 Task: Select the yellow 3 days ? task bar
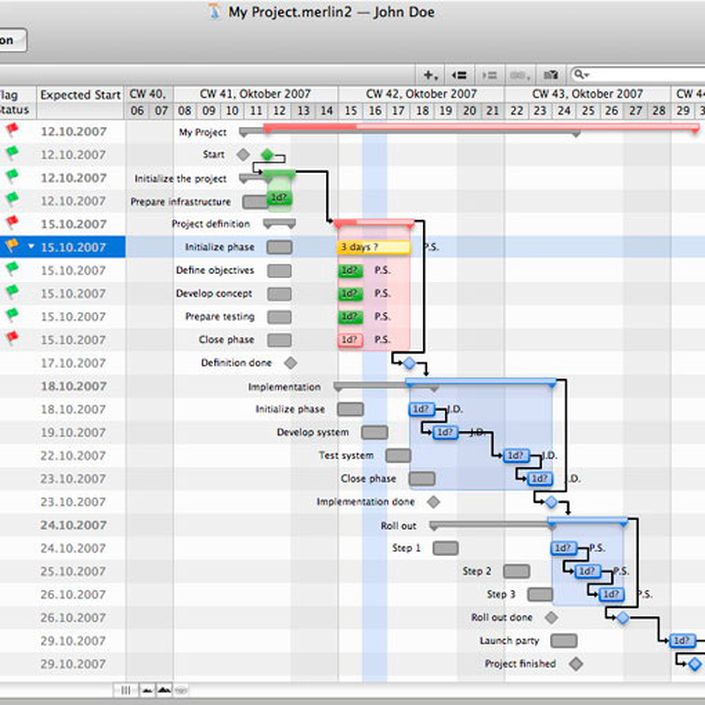pyautogui.click(x=374, y=247)
